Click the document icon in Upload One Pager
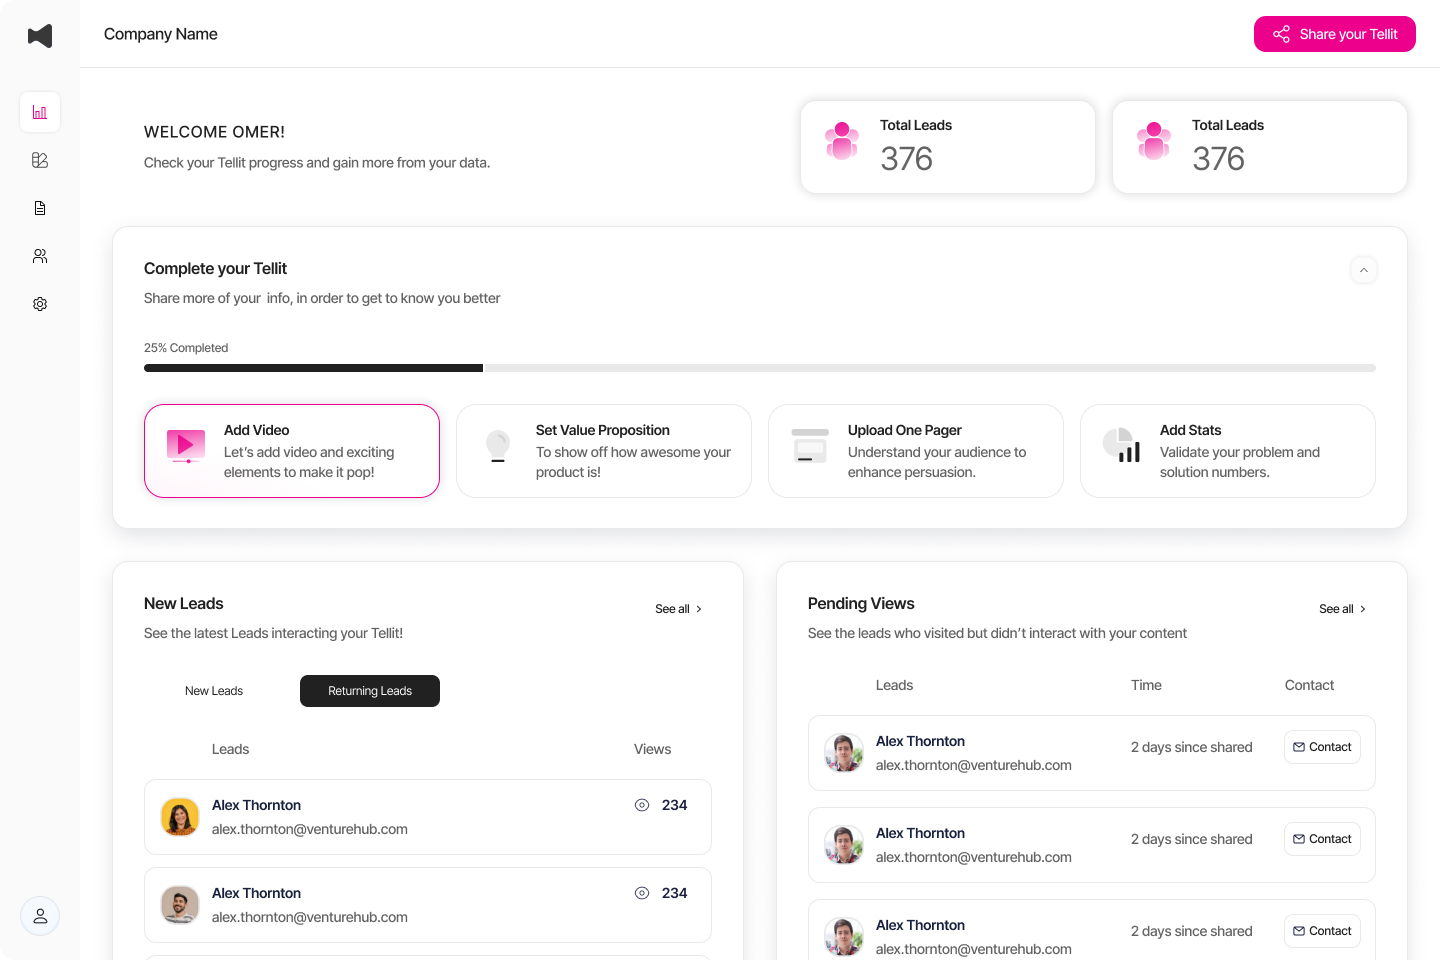 [810, 446]
